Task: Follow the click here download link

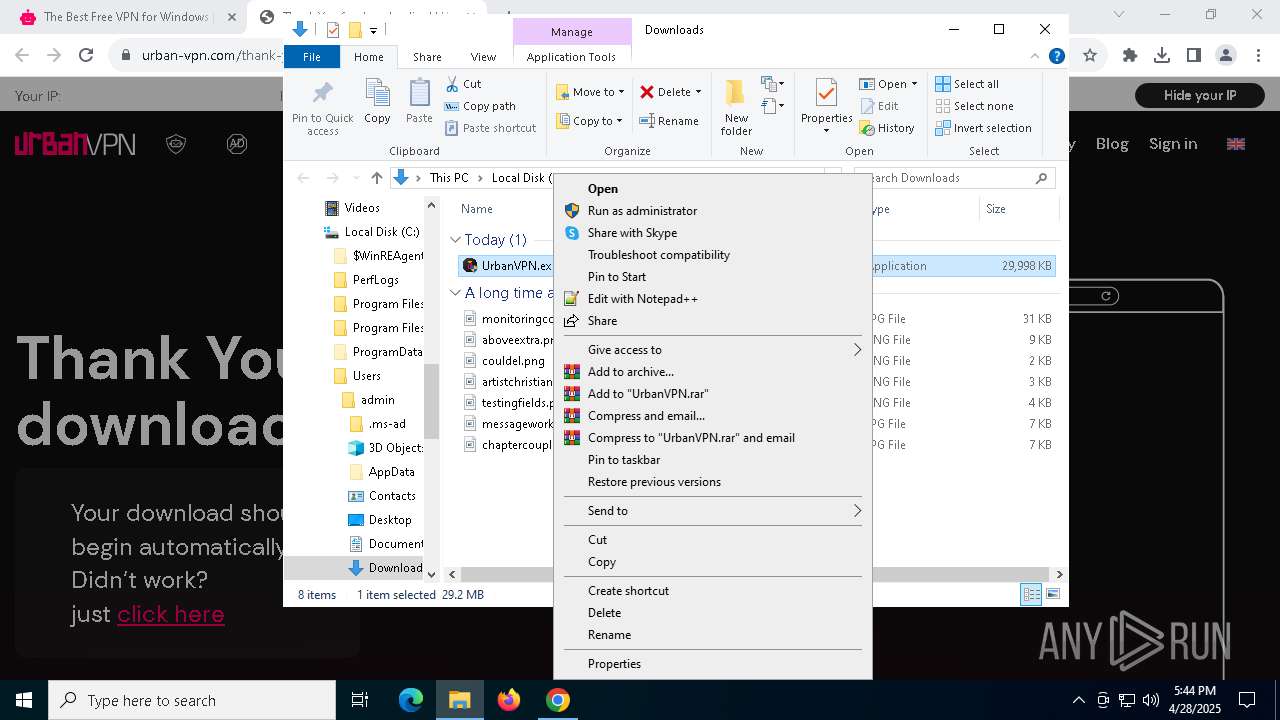Action: pyautogui.click(x=171, y=614)
